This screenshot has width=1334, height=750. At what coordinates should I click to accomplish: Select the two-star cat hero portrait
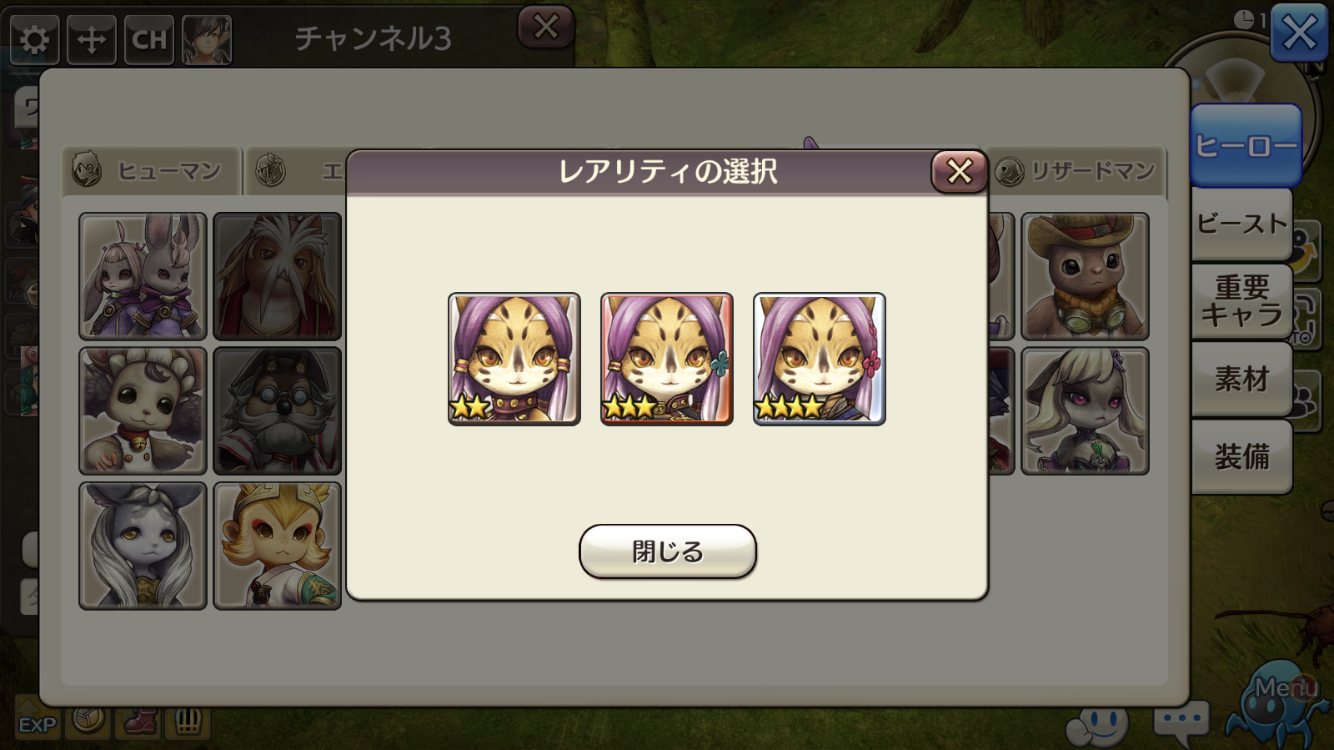click(514, 359)
